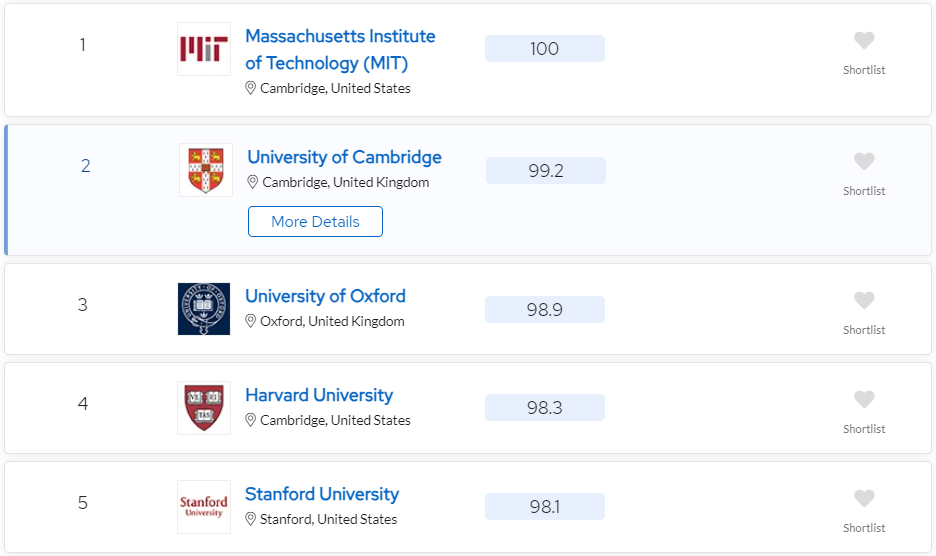Screen dimensions: 936x556
Task: Open the University of Cambridge crest logo
Action: (206, 170)
